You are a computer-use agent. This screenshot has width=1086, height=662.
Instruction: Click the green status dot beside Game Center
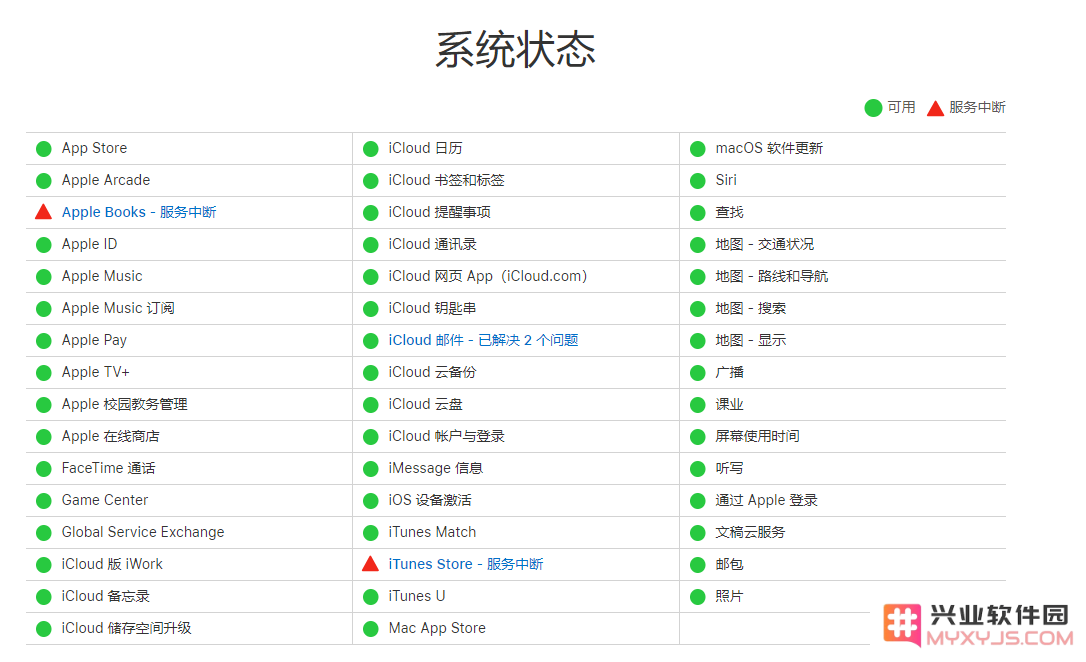pyautogui.click(x=44, y=501)
